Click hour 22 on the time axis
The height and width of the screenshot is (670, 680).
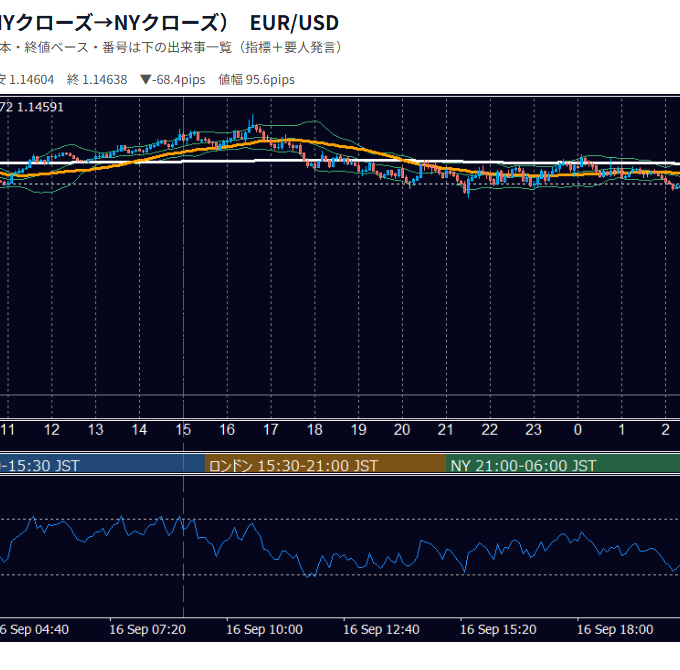point(490,430)
